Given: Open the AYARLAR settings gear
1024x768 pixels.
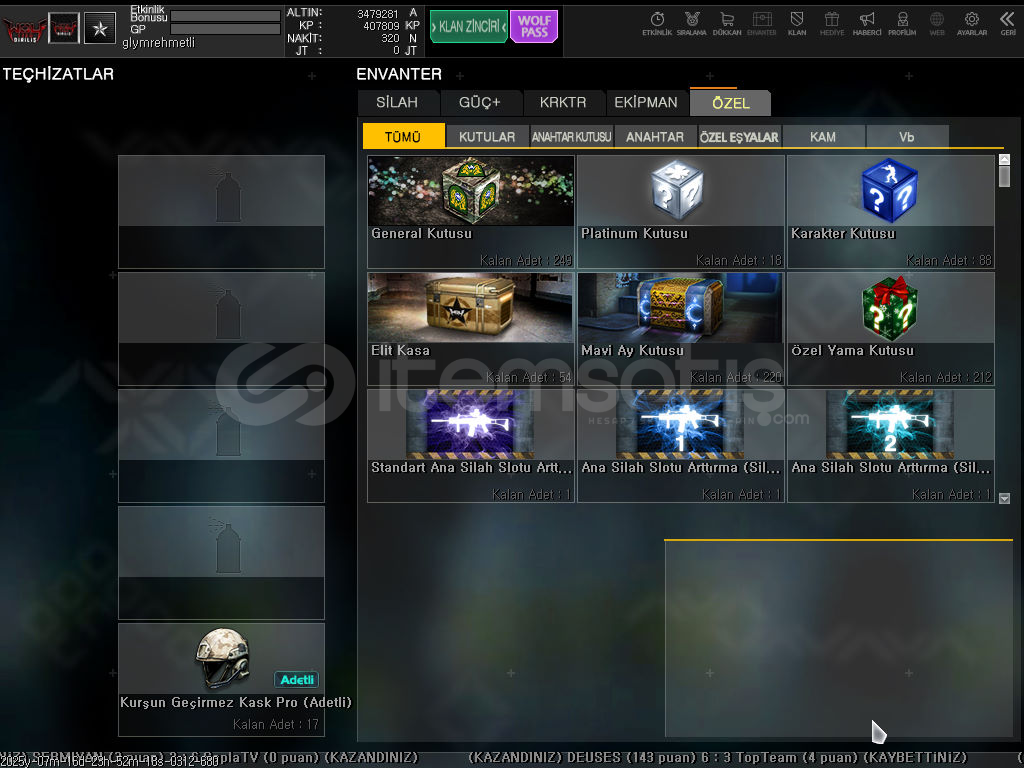Looking at the screenshot, I should (x=972, y=24).
